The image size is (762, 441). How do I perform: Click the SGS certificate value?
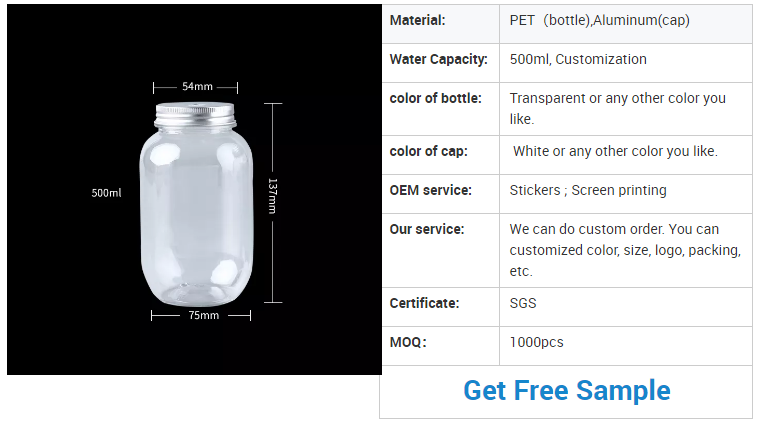pyautogui.click(x=523, y=303)
